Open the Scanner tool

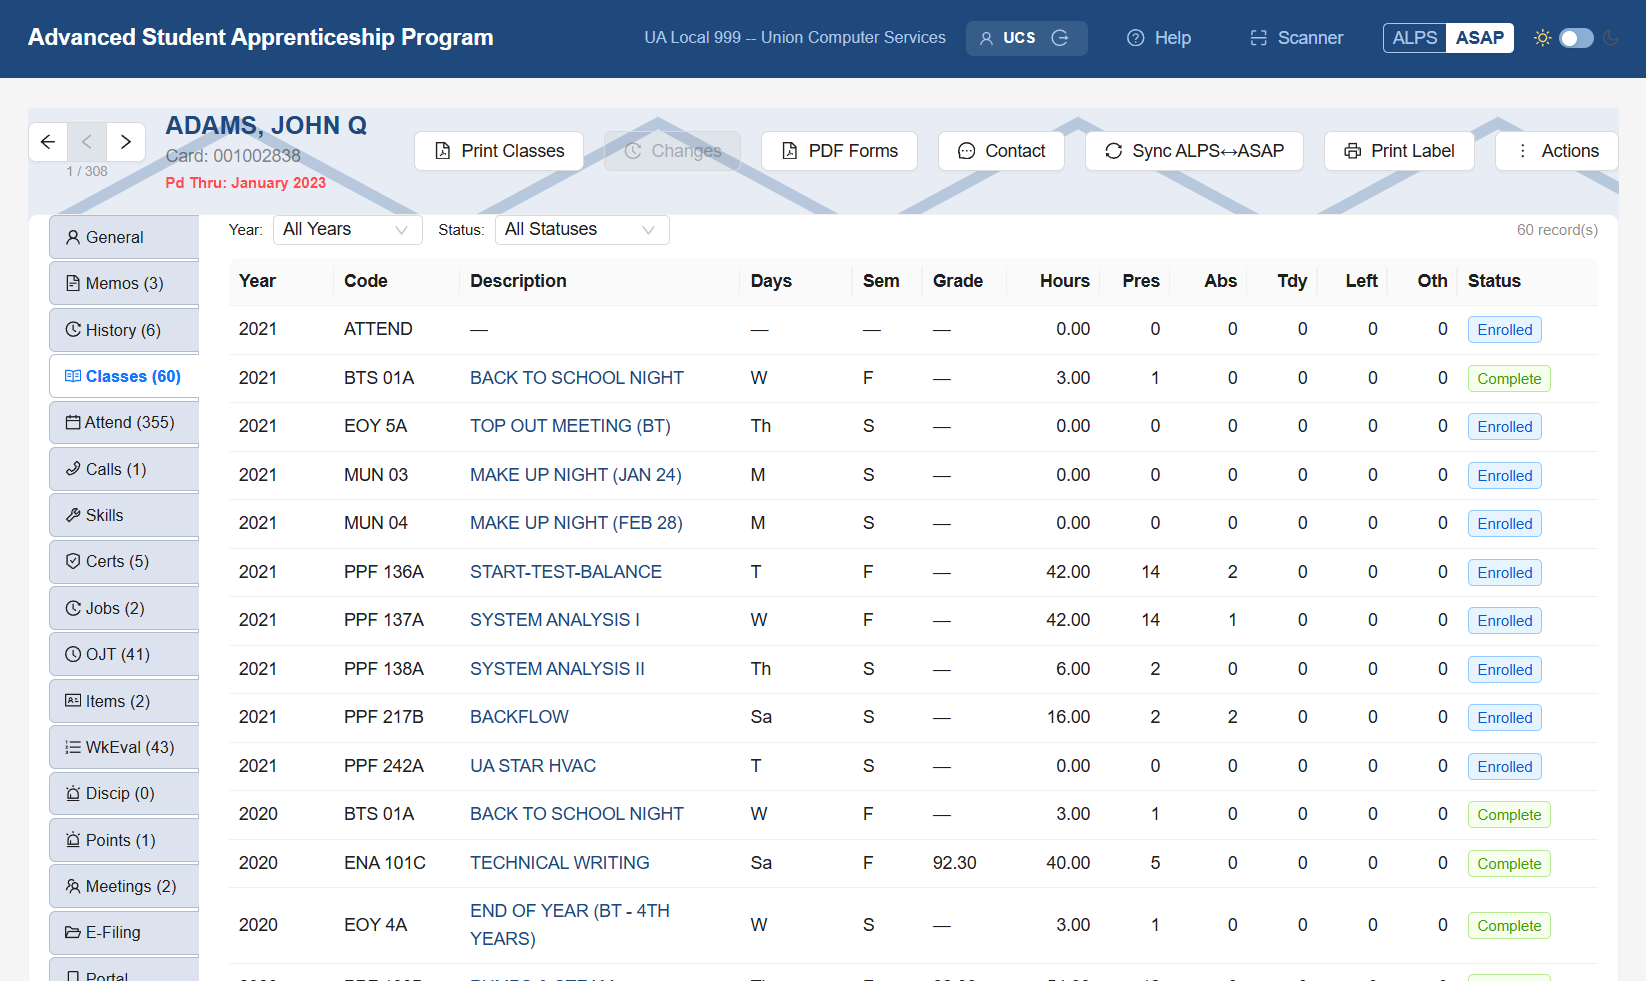click(x=1296, y=38)
